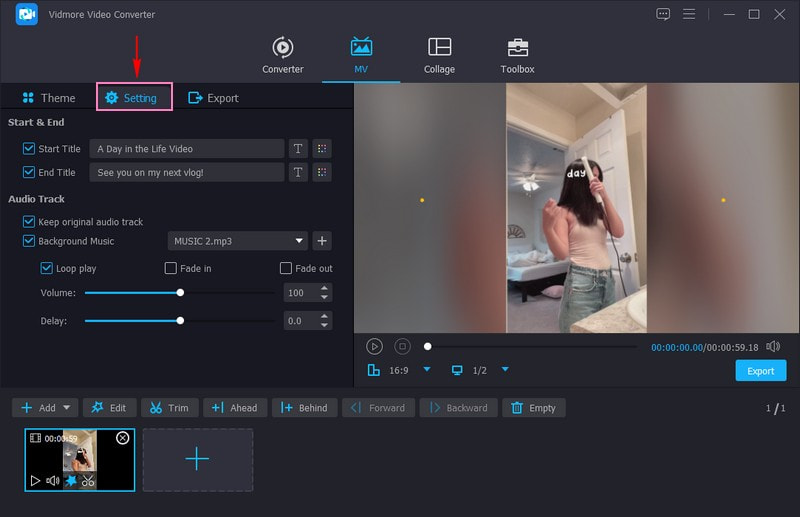The width and height of the screenshot is (800, 517).
Task: Uncheck Keep original audio track
Action: pos(29,222)
